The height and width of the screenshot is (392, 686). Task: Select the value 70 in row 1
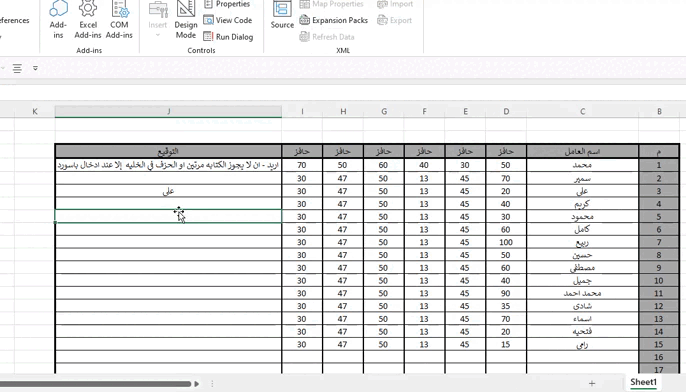click(x=302, y=165)
